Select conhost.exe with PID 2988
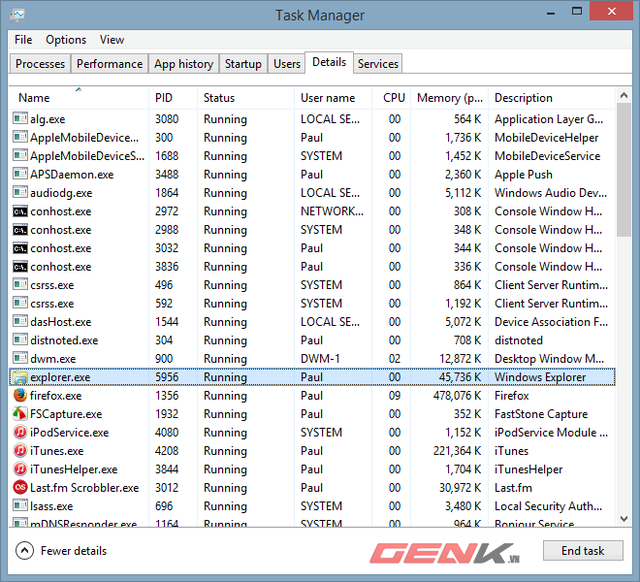Viewport: 640px width, 582px height. [312, 229]
